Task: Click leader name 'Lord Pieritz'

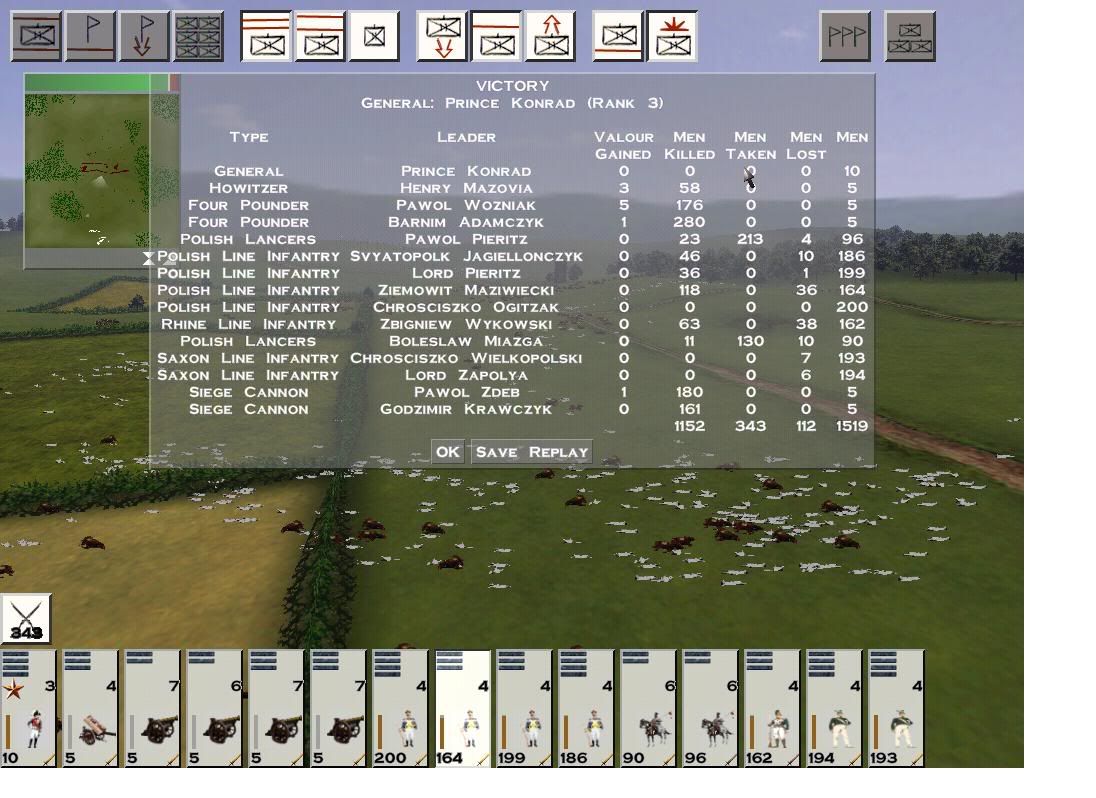Action: 466,273
